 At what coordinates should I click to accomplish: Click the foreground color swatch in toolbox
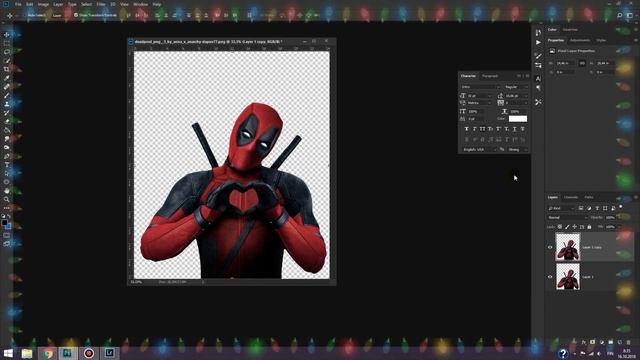4,222
